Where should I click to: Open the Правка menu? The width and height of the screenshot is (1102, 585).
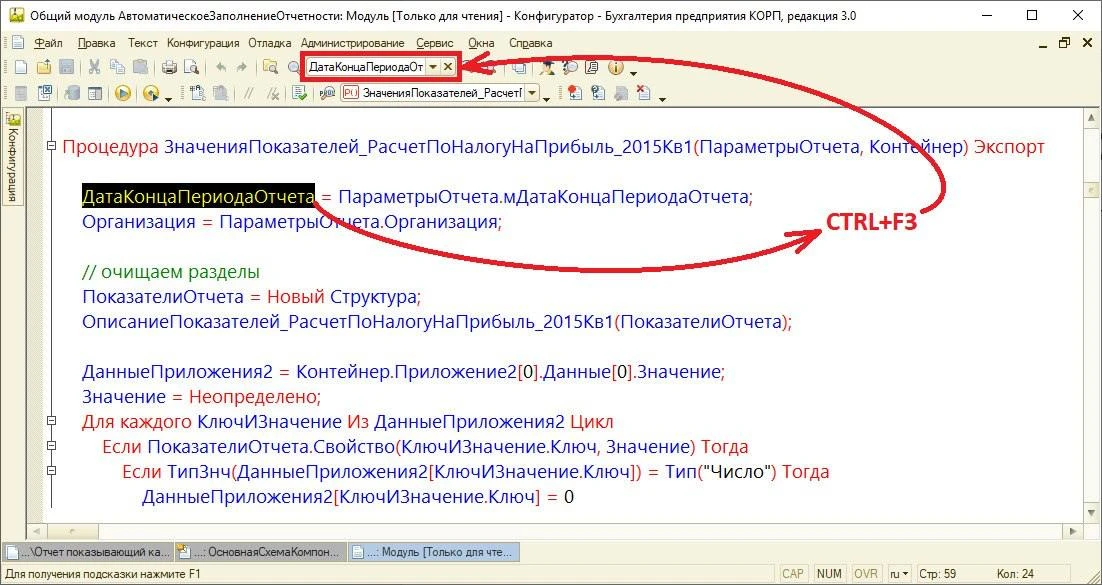(x=96, y=43)
